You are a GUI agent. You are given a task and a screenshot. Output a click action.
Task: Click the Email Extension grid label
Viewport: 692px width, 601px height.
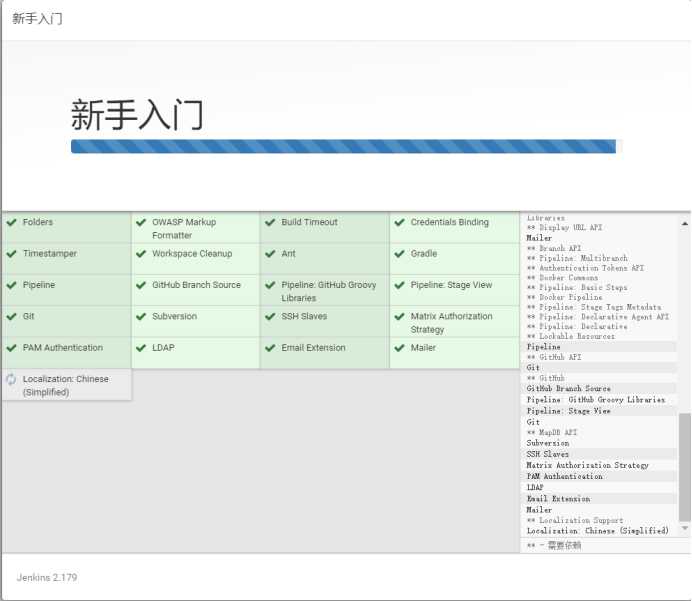tap(313, 348)
